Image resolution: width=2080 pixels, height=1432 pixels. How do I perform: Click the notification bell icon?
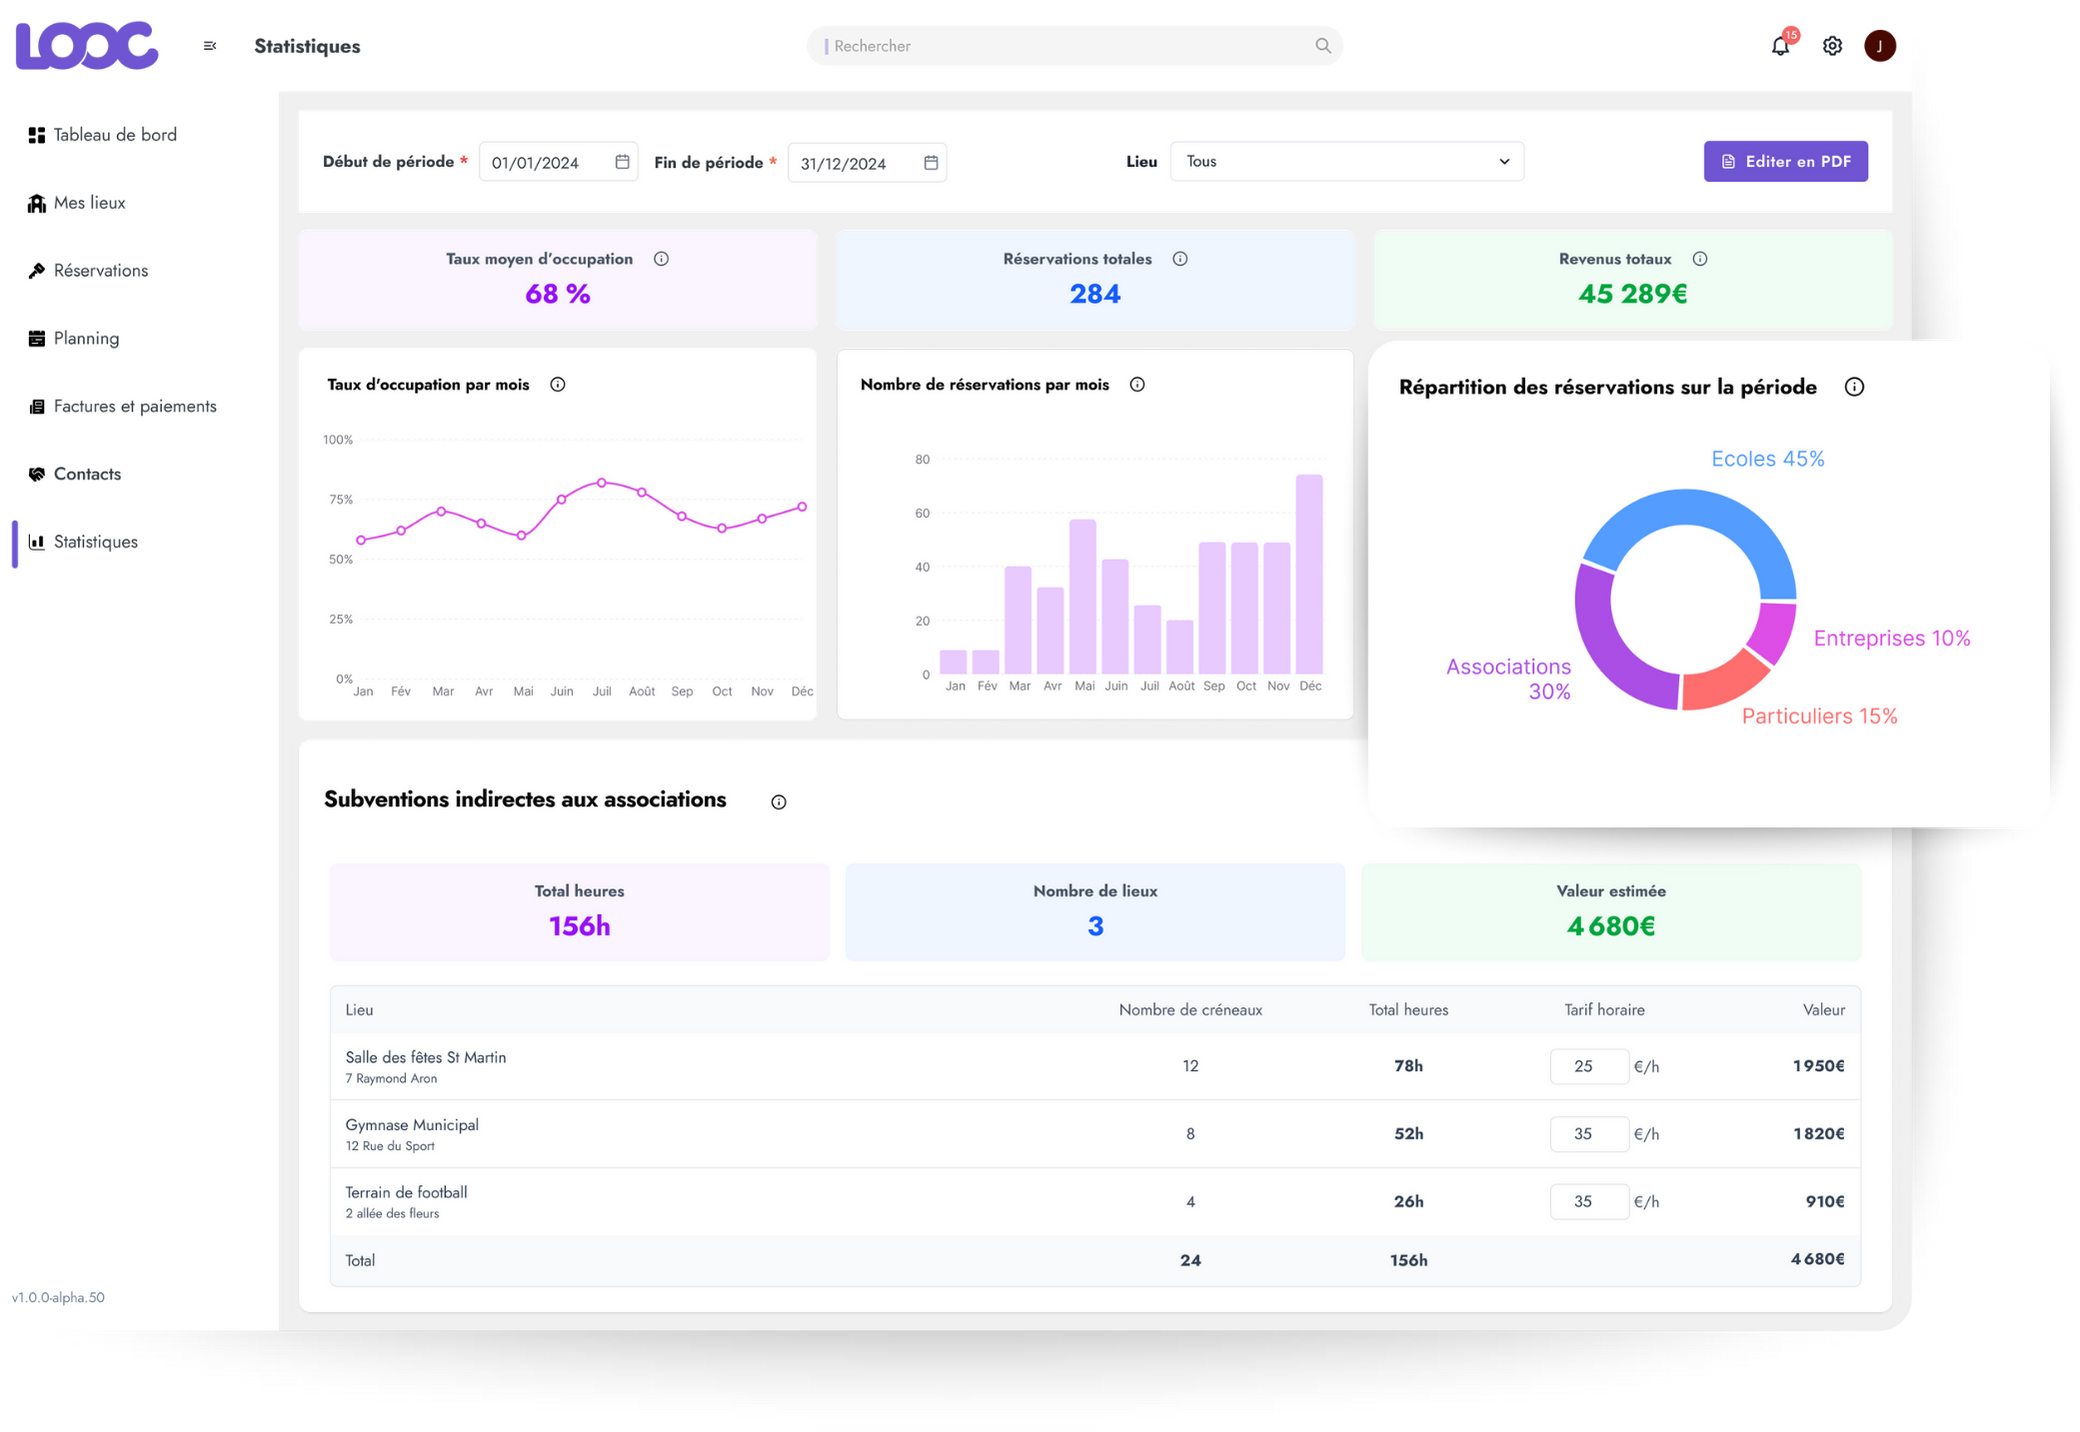point(1780,46)
